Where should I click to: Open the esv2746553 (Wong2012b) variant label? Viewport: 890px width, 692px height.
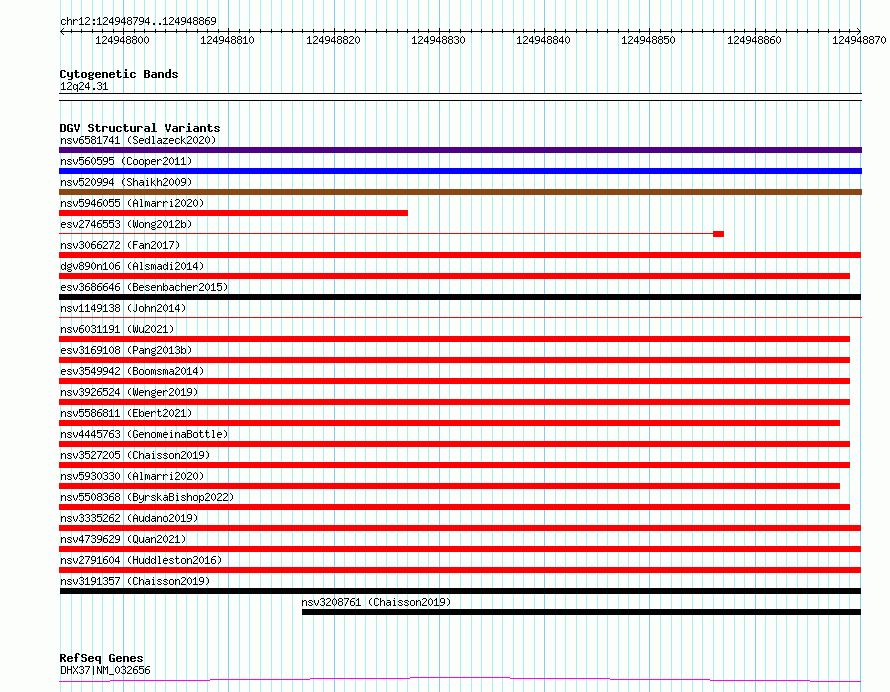126,224
